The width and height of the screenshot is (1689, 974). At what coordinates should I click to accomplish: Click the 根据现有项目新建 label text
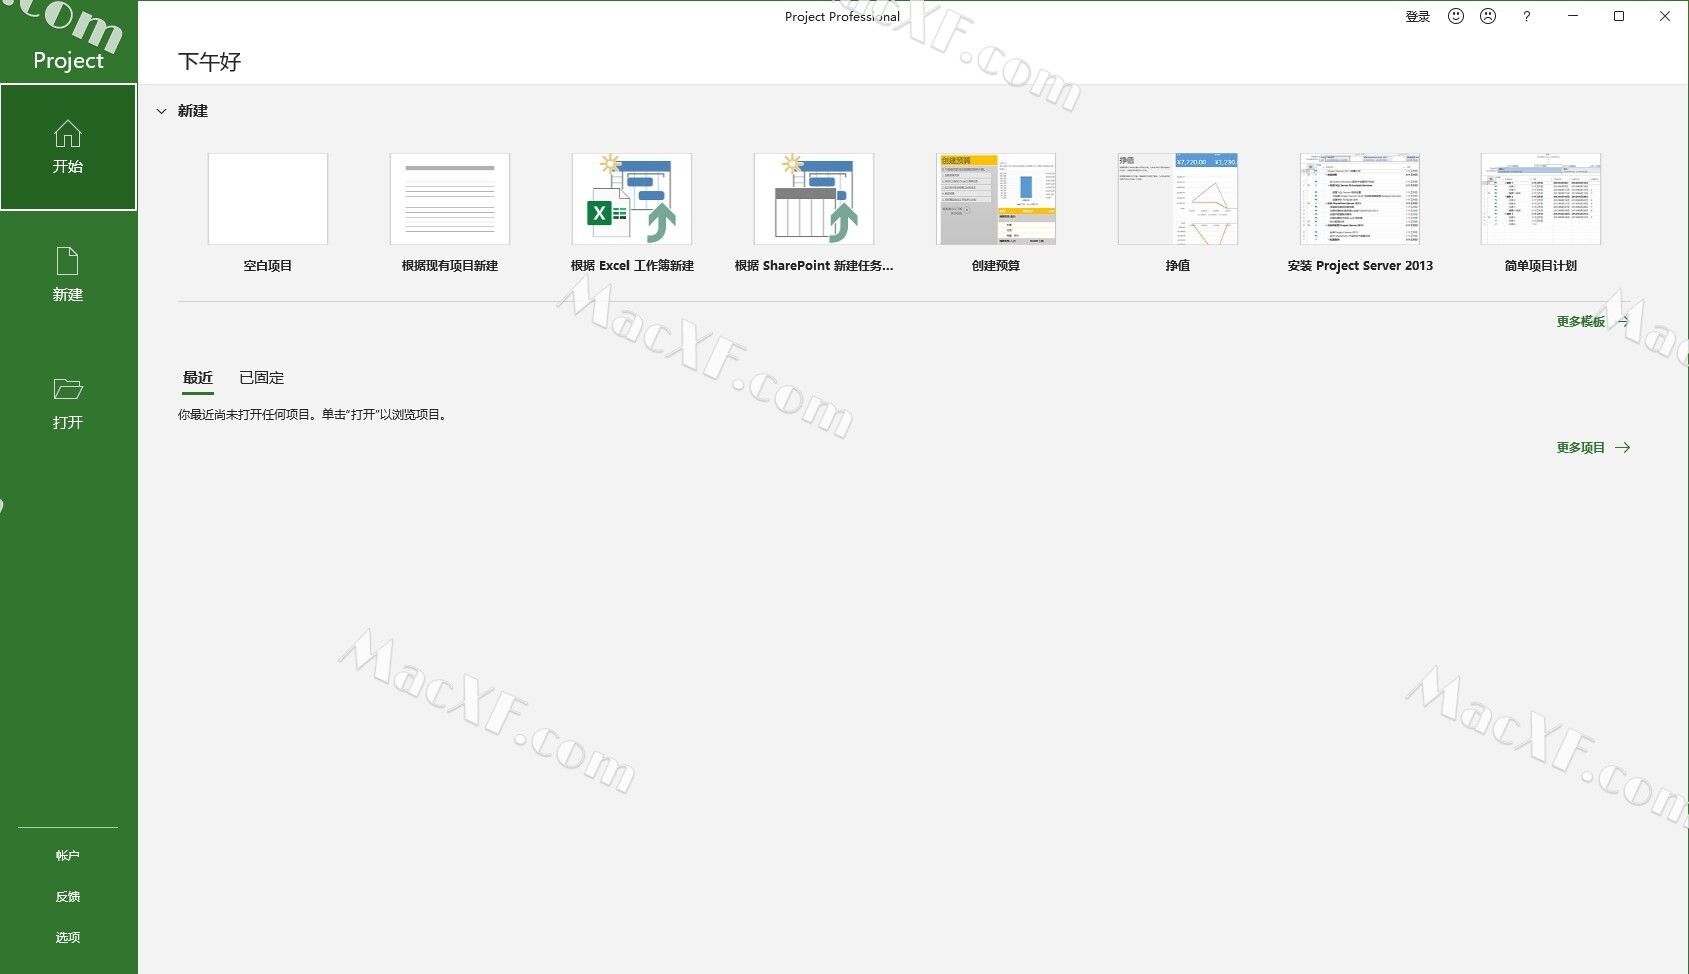click(450, 265)
